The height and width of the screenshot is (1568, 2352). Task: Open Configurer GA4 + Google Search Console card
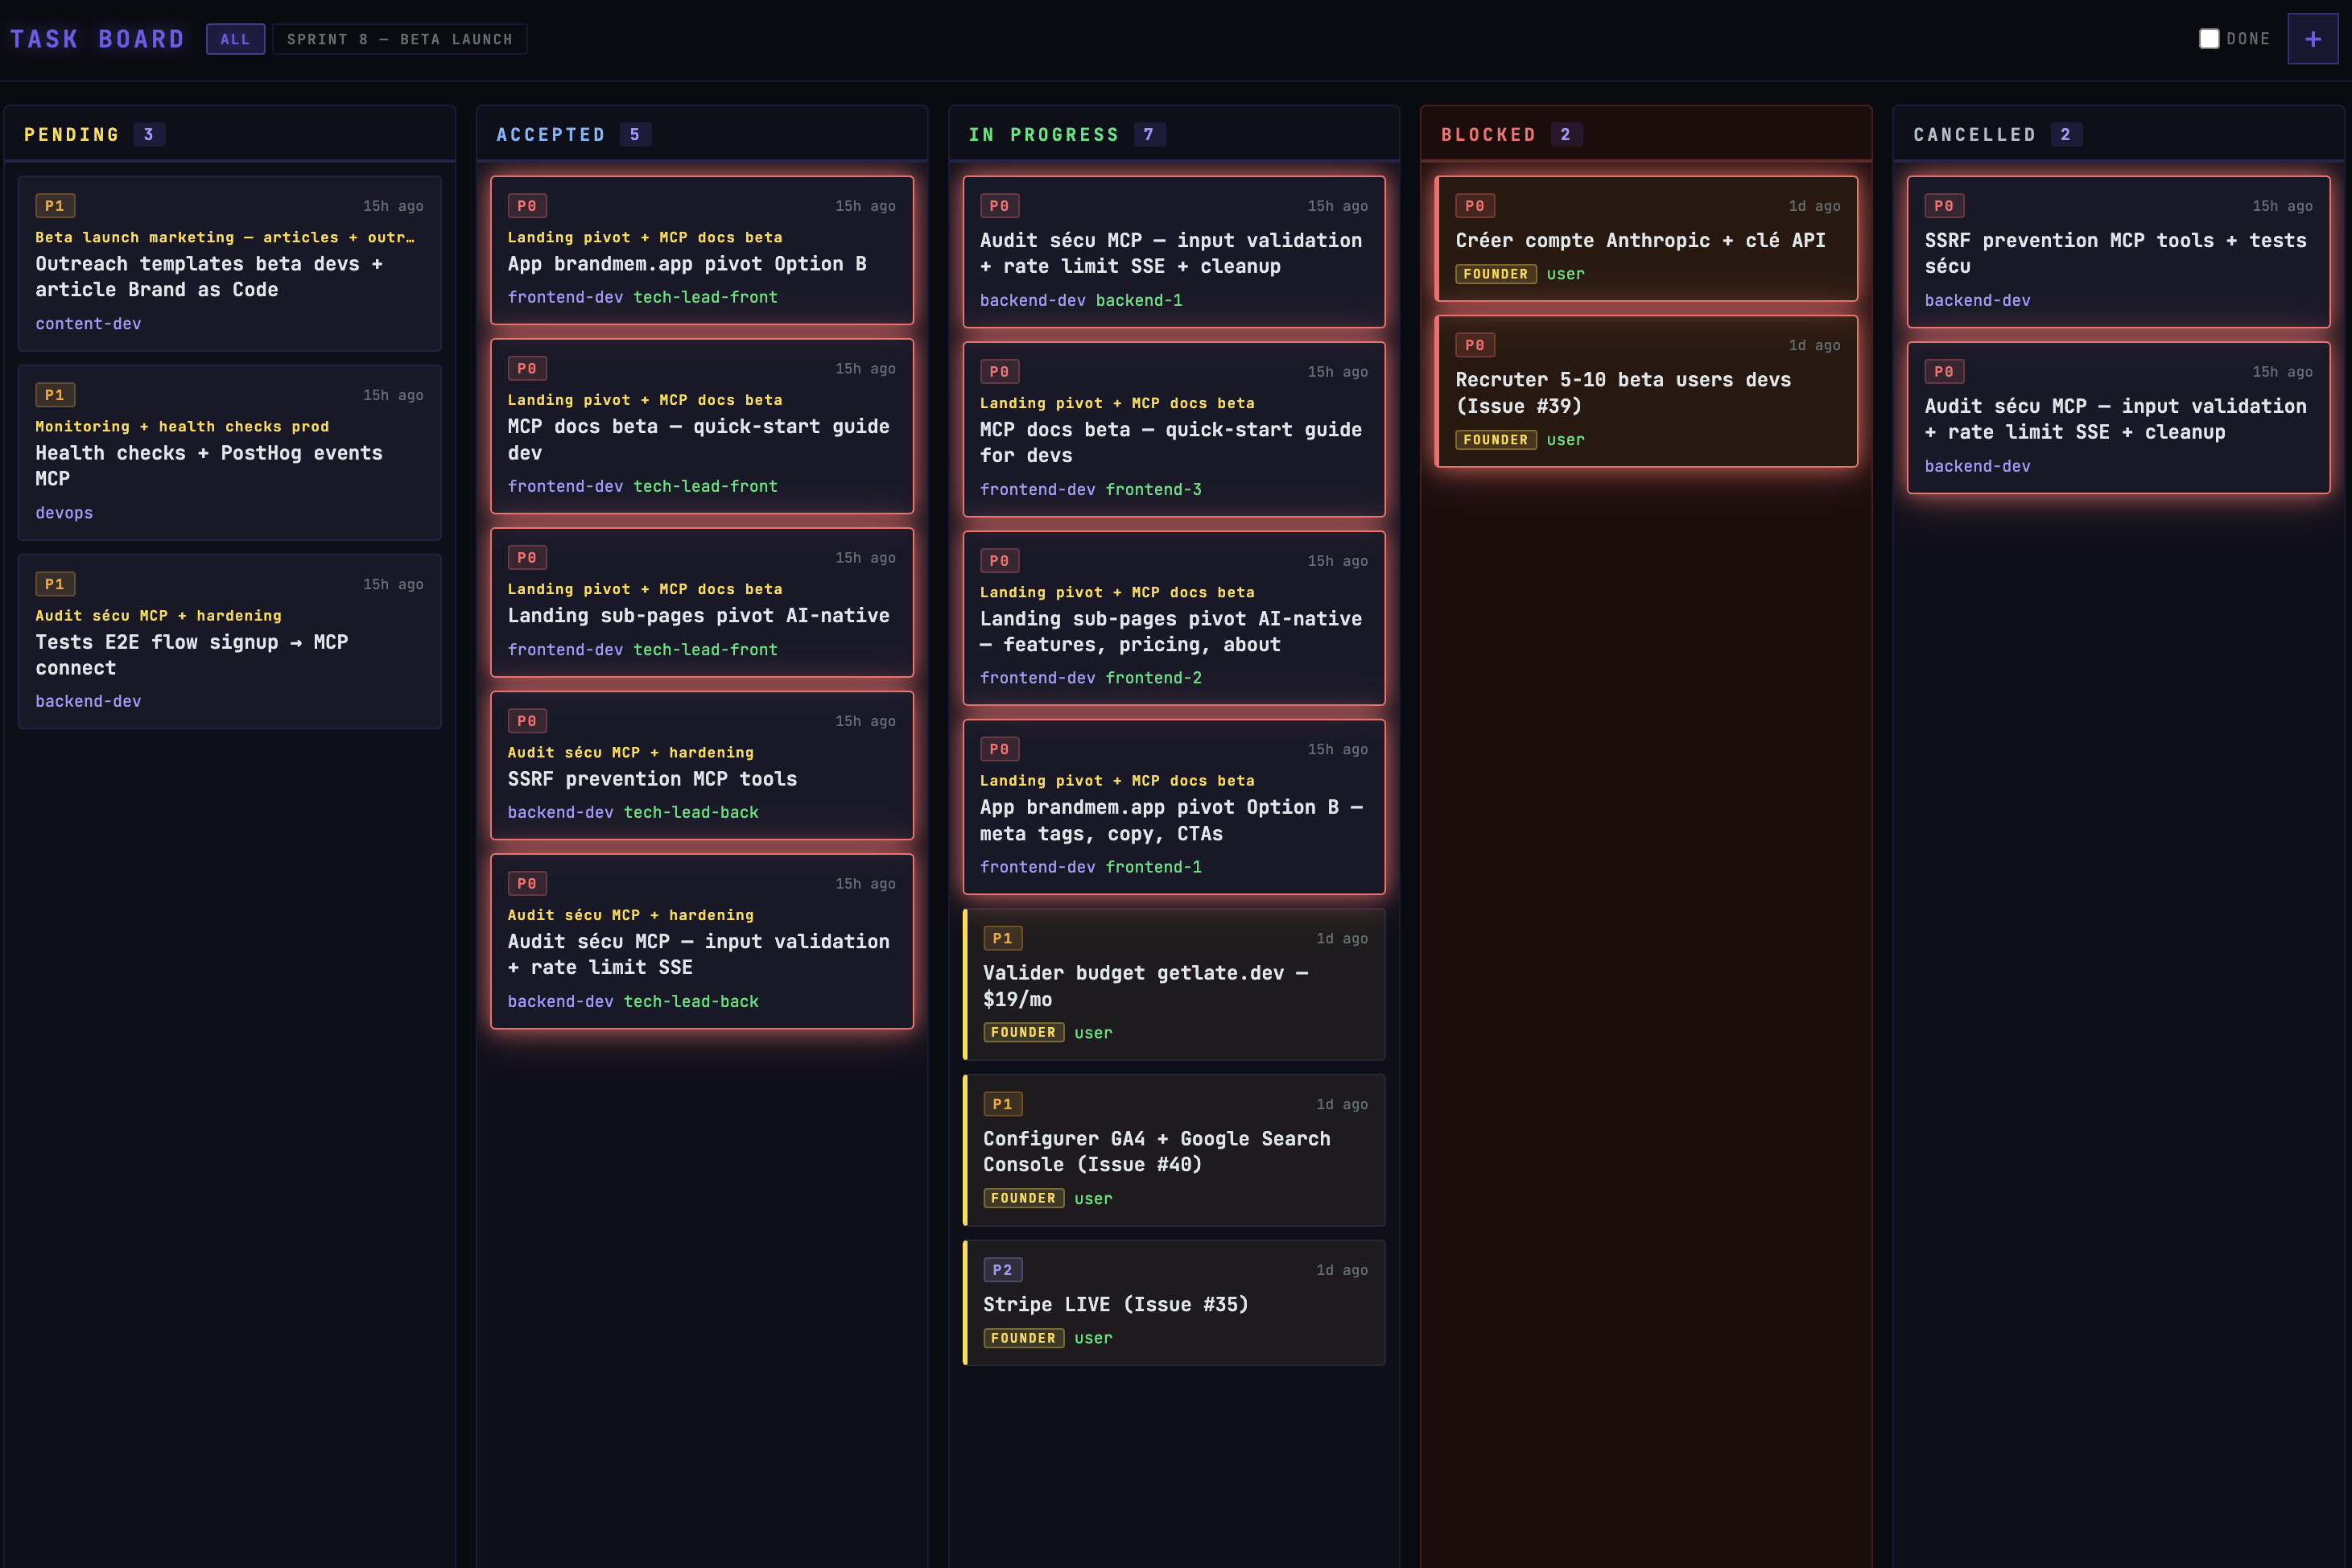click(1173, 1150)
